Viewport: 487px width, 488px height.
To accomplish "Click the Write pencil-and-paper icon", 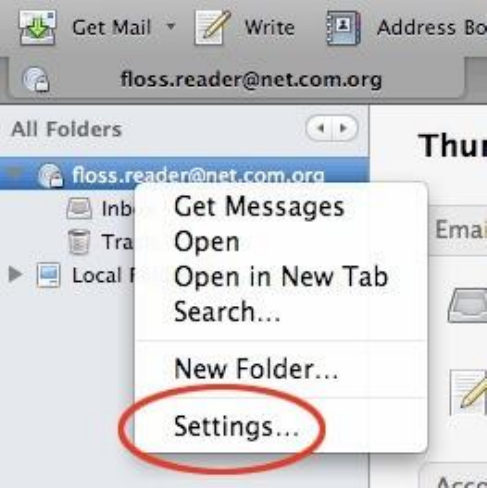I will (x=213, y=27).
